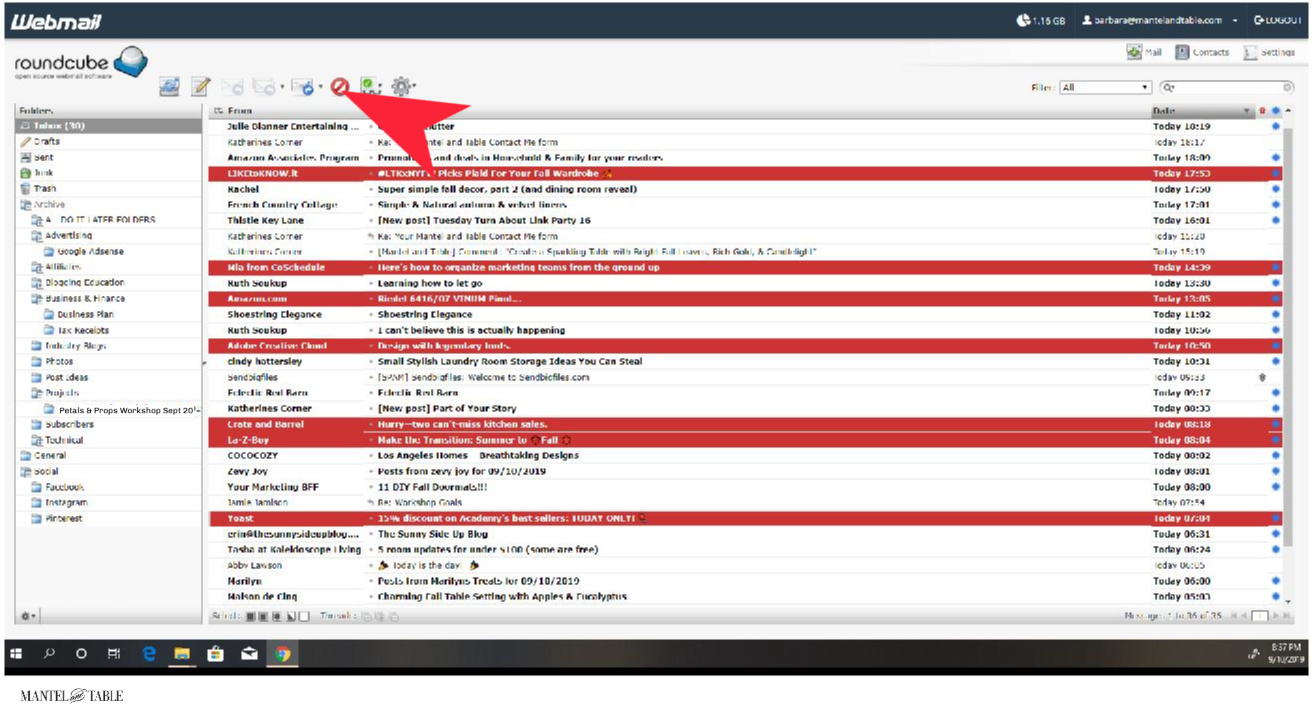Click the flag column header icon
1314x704 pixels.
click(x=1262, y=111)
